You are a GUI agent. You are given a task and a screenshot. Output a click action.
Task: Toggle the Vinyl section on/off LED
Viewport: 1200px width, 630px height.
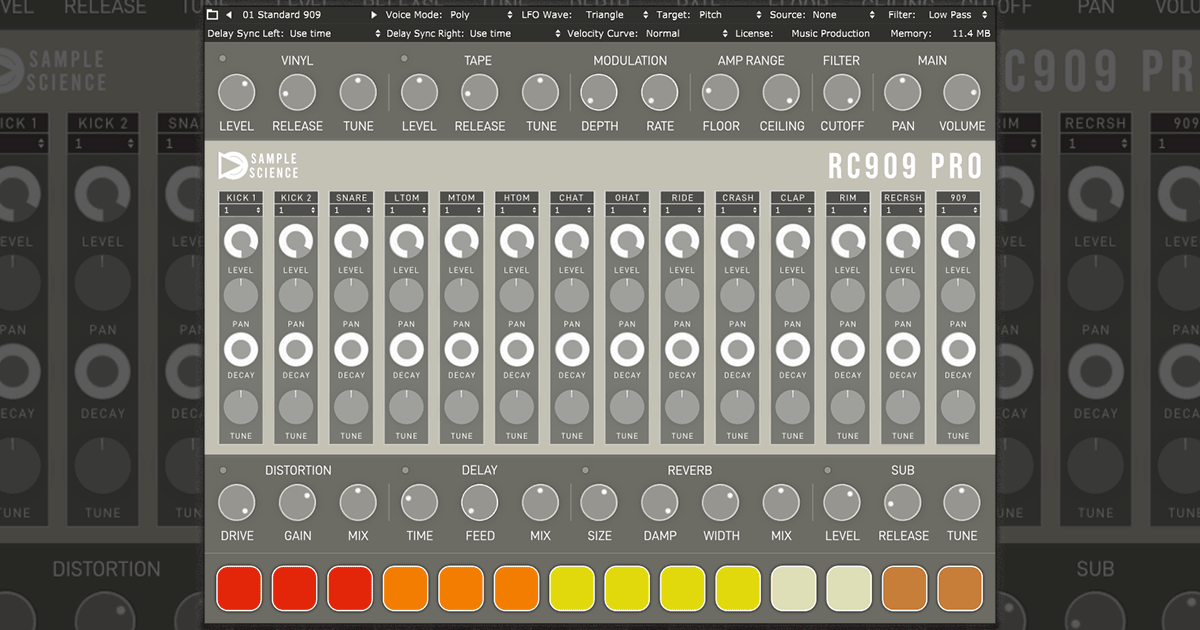point(222,59)
